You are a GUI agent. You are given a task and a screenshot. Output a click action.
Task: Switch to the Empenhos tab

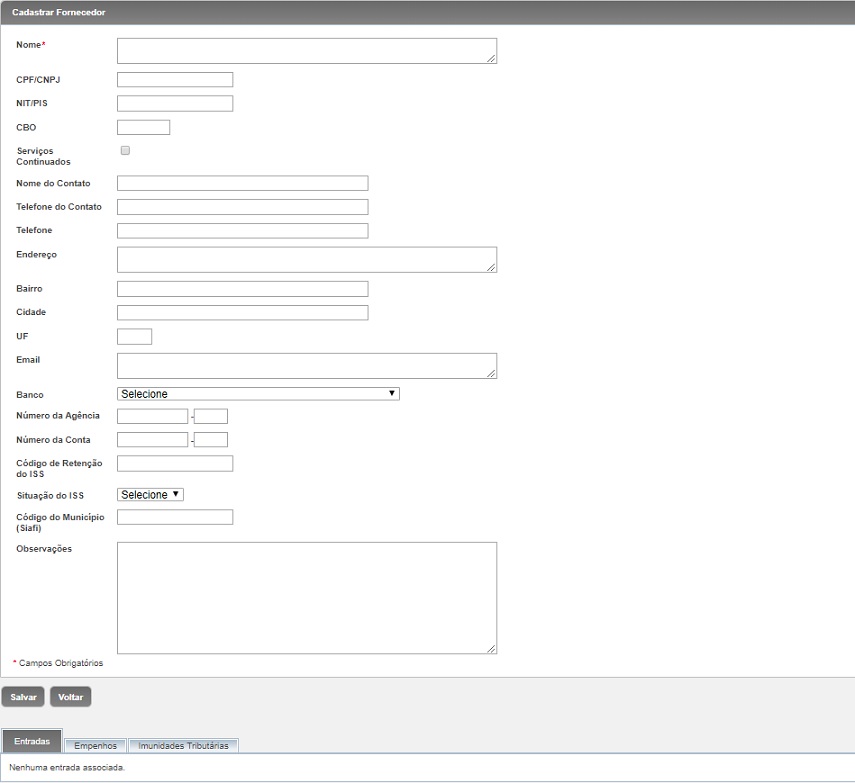pyautogui.click(x=95, y=746)
